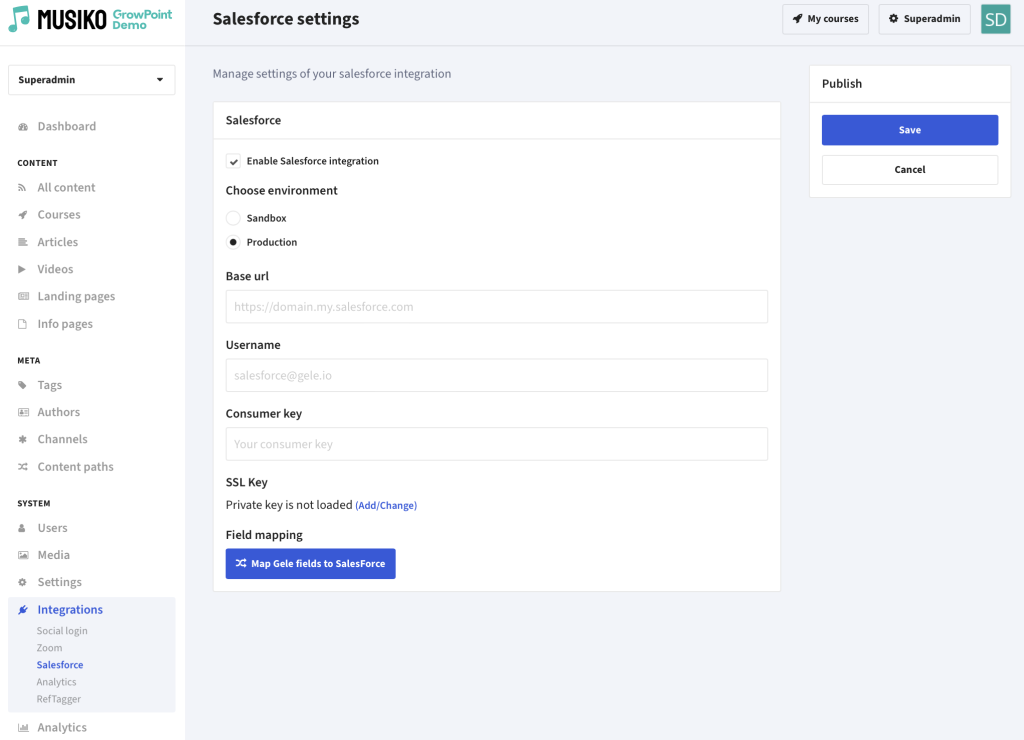Screen dimensions: 1024x740
Task: Focus the Username input field
Action: pos(497,376)
